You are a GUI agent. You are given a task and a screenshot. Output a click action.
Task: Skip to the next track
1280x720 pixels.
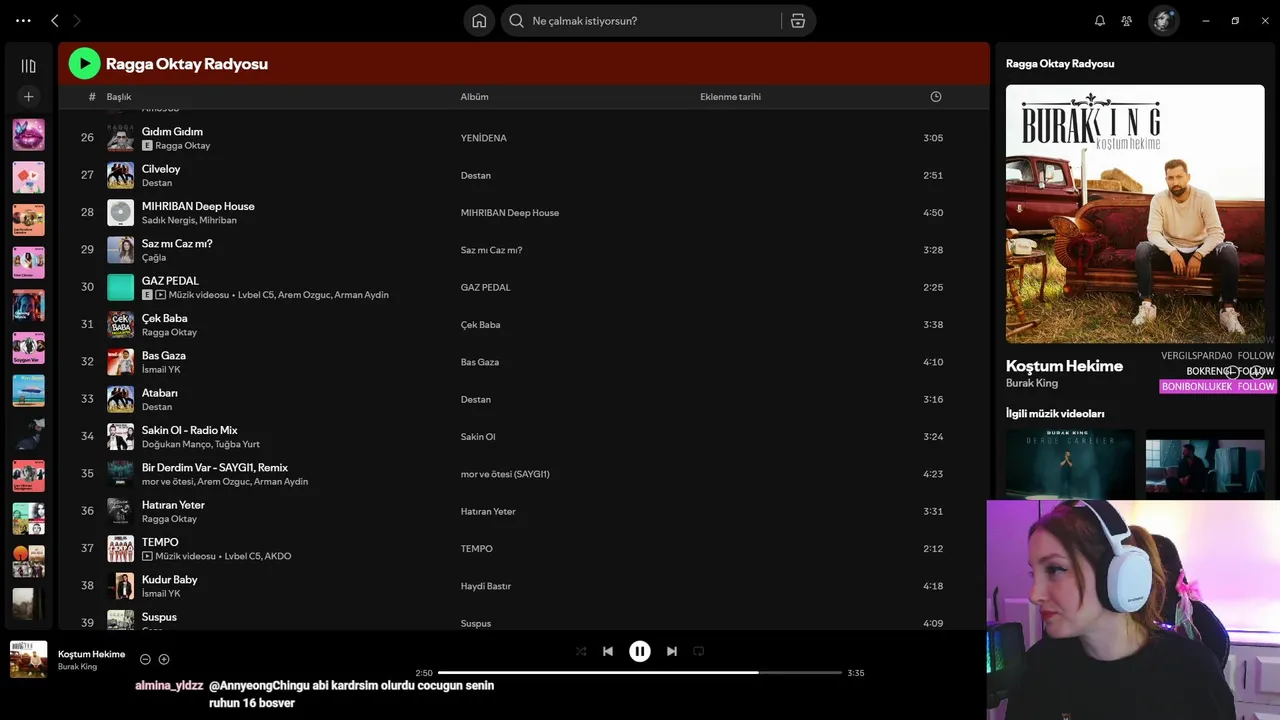pos(672,651)
